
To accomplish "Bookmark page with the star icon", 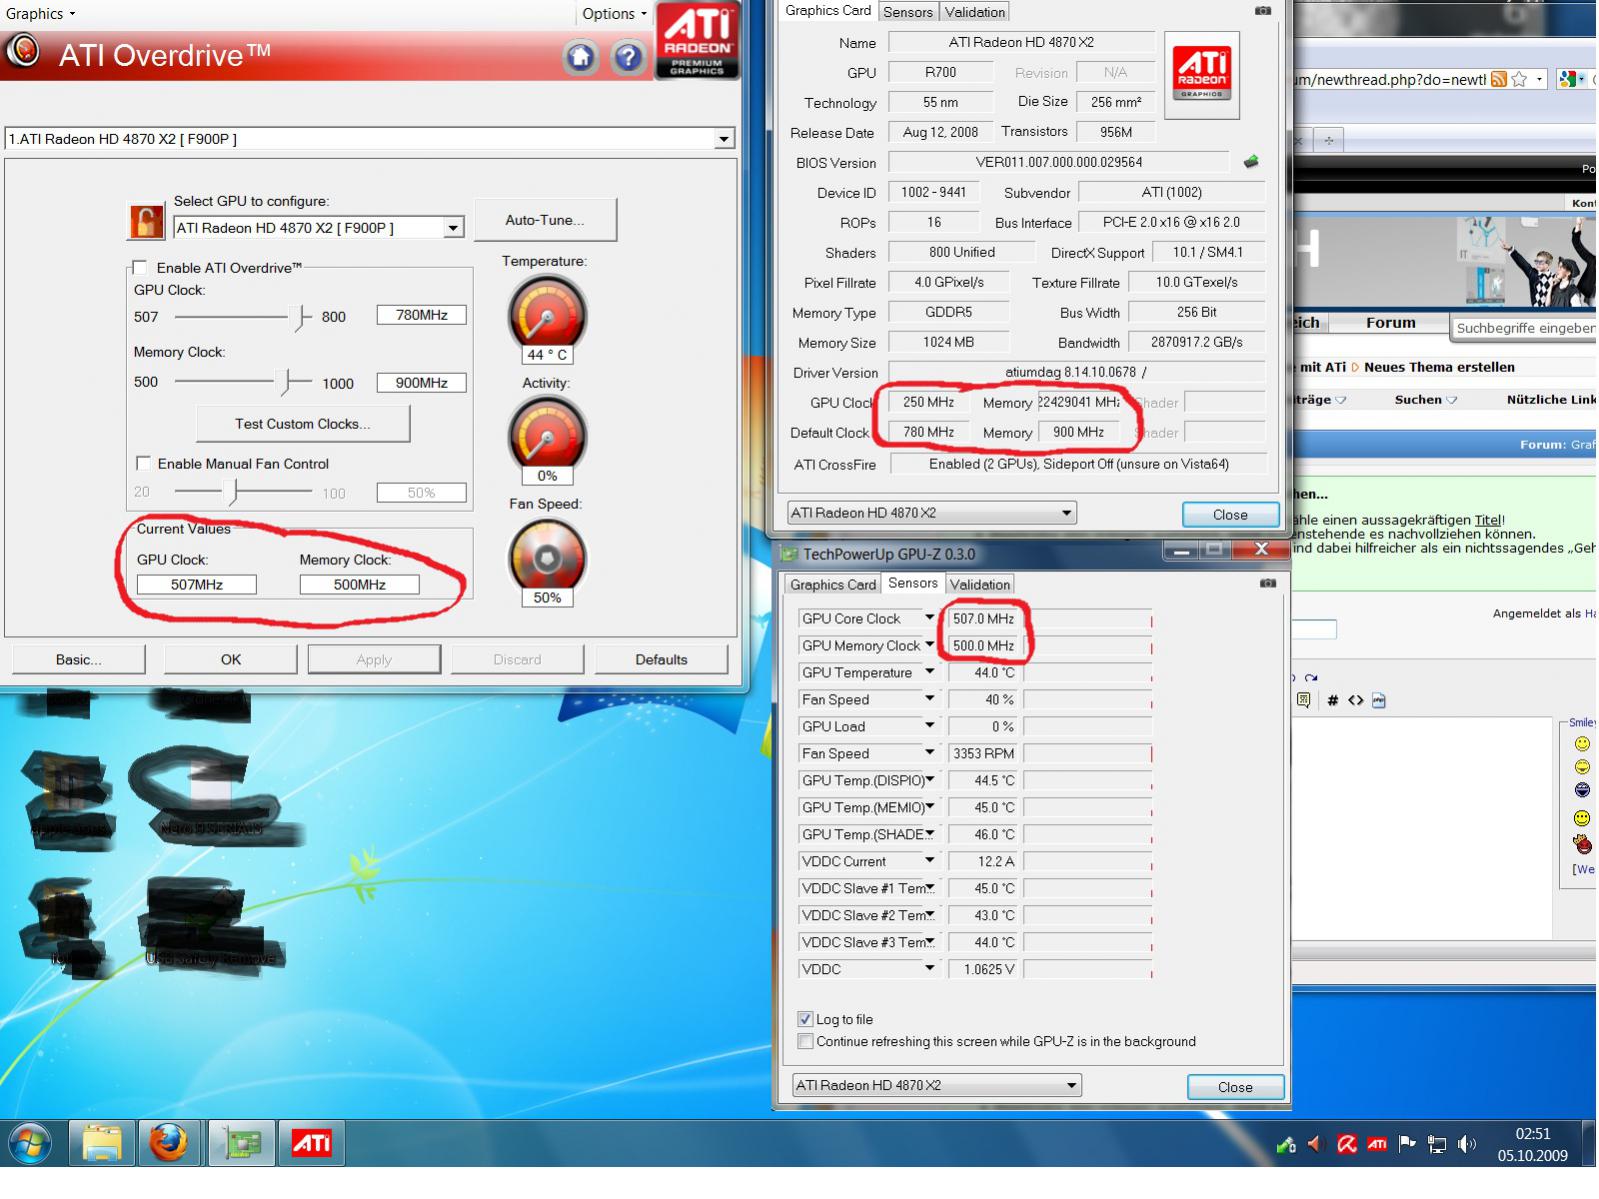I will (1519, 79).
